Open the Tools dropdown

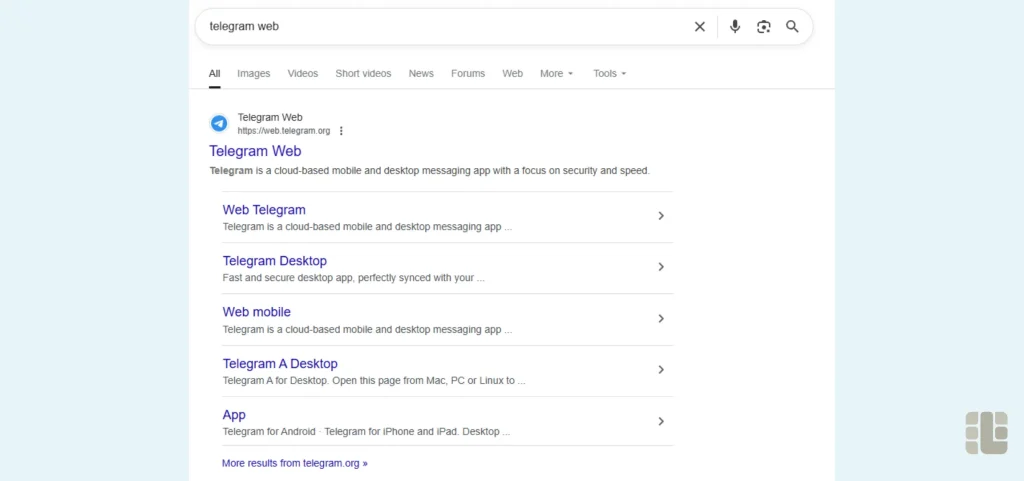(x=609, y=74)
